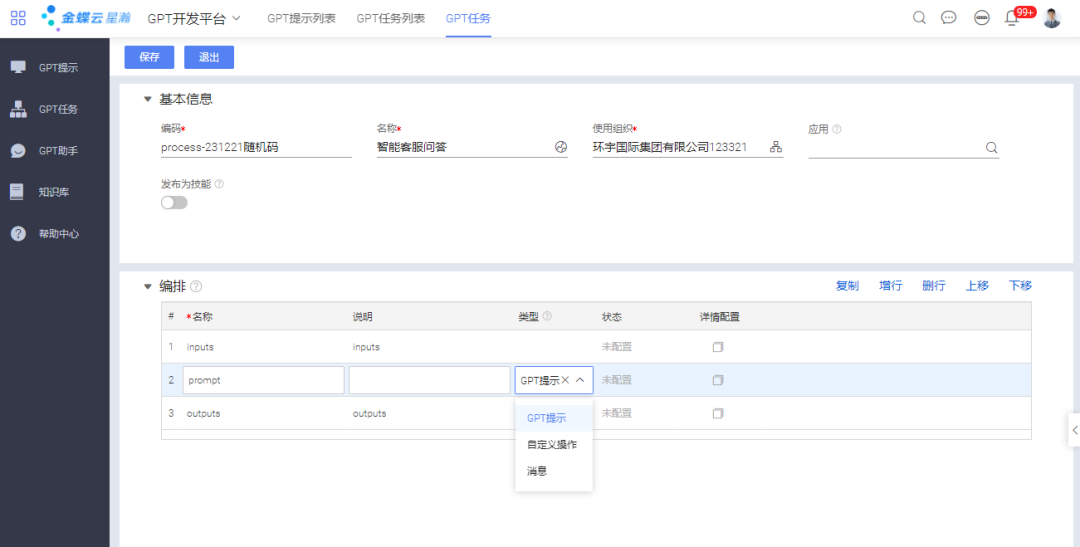Open detail config icon for prompt row

pyautogui.click(x=718, y=380)
